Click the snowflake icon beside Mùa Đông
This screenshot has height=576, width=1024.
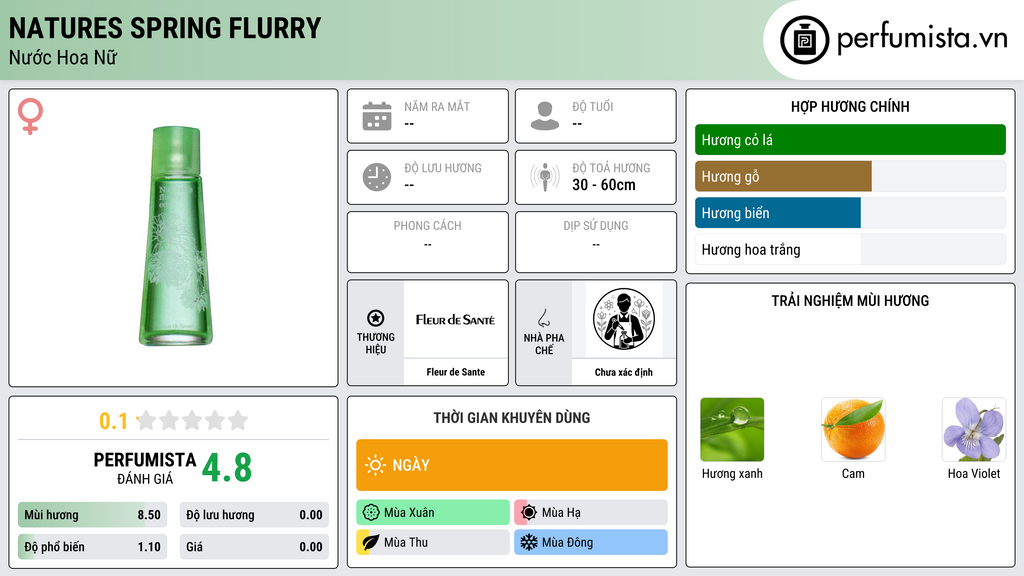(x=529, y=542)
